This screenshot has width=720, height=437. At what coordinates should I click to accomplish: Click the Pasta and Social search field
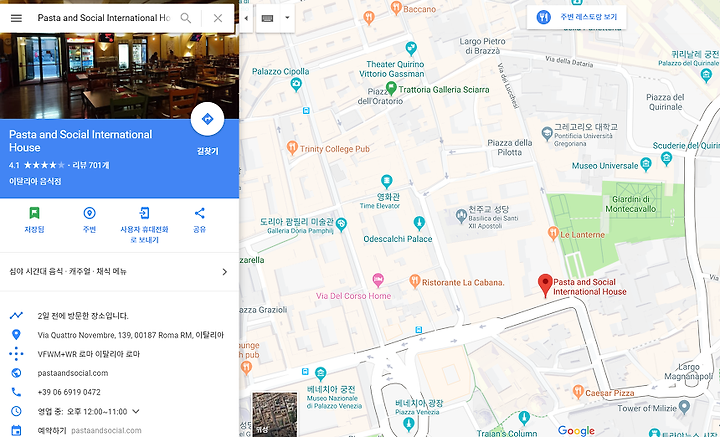104,18
